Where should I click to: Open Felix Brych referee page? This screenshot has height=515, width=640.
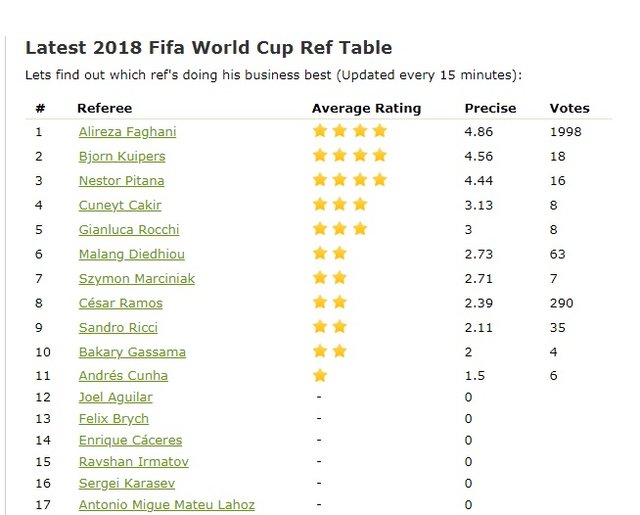click(114, 419)
